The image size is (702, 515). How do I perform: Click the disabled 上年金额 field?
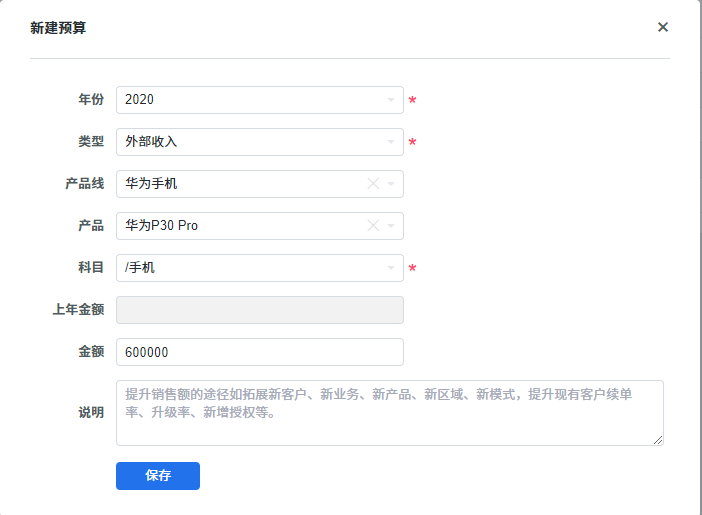(260, 310)
